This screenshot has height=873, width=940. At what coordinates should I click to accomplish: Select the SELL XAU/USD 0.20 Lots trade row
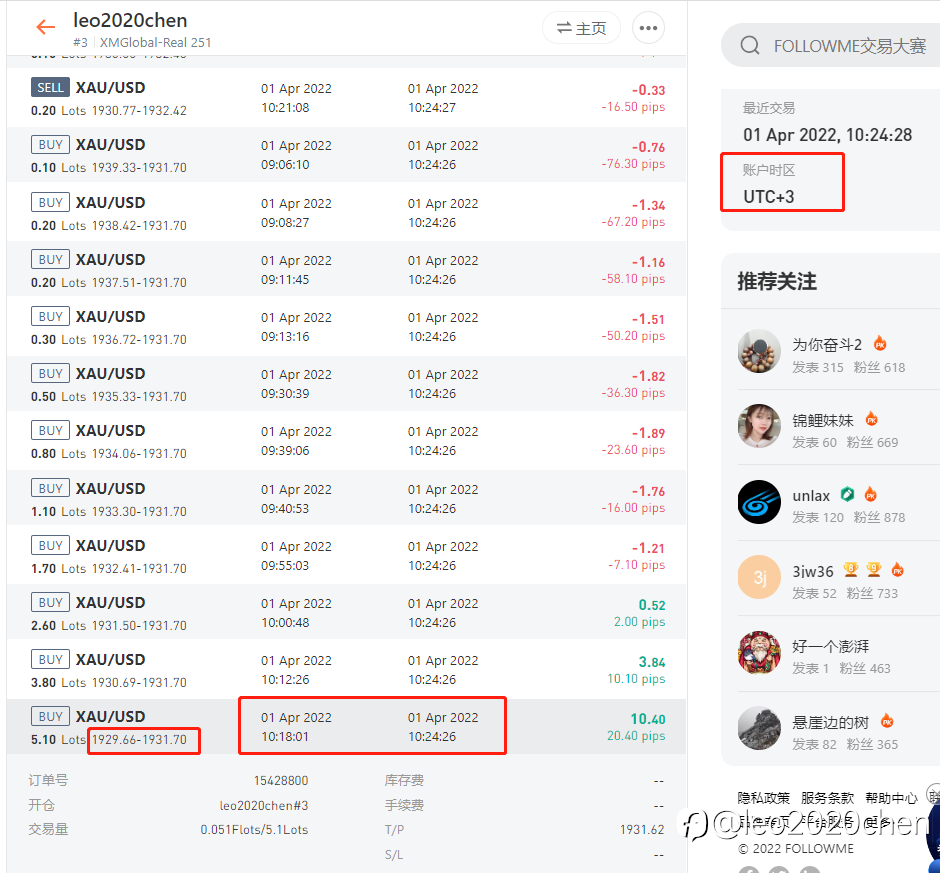tap(347, 98)
